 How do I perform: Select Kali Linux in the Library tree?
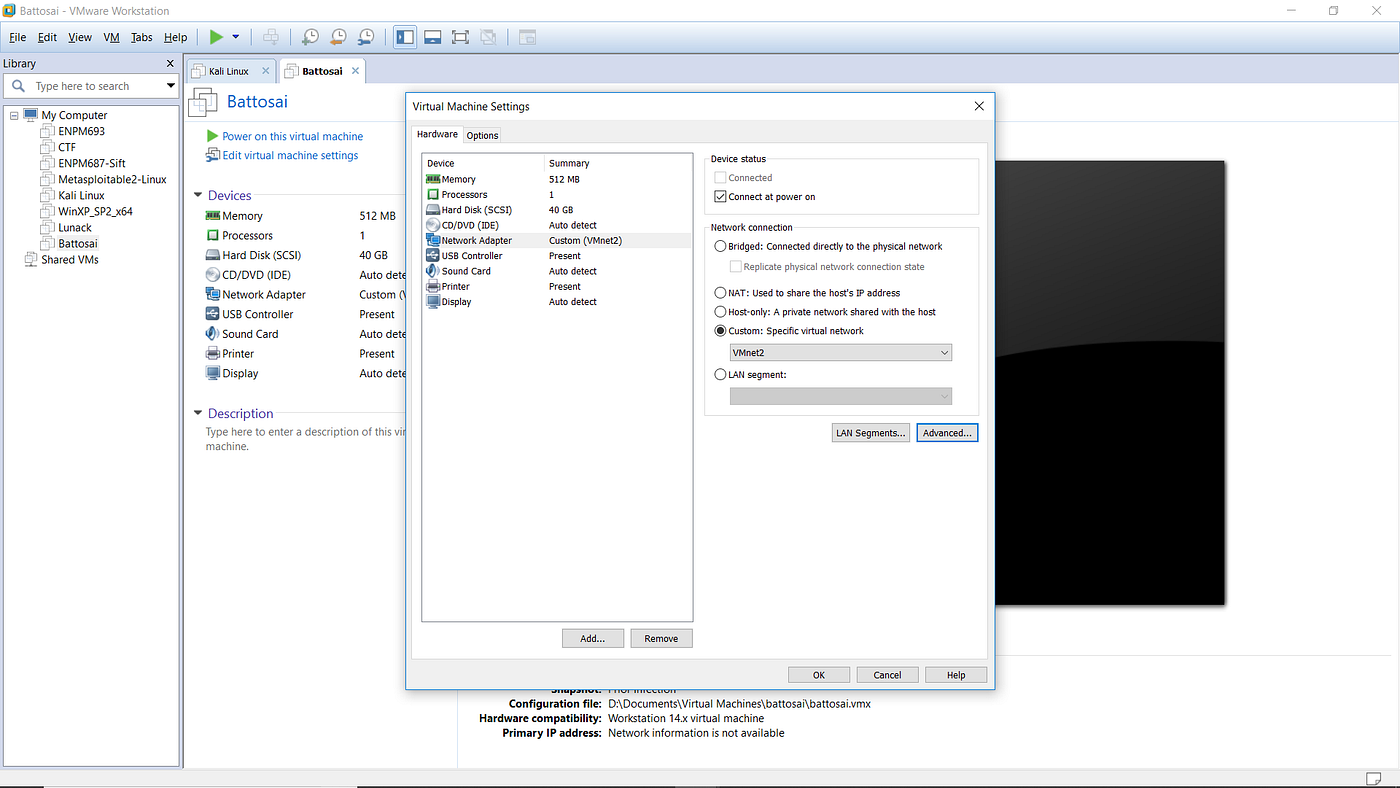[x=81, y=195]
